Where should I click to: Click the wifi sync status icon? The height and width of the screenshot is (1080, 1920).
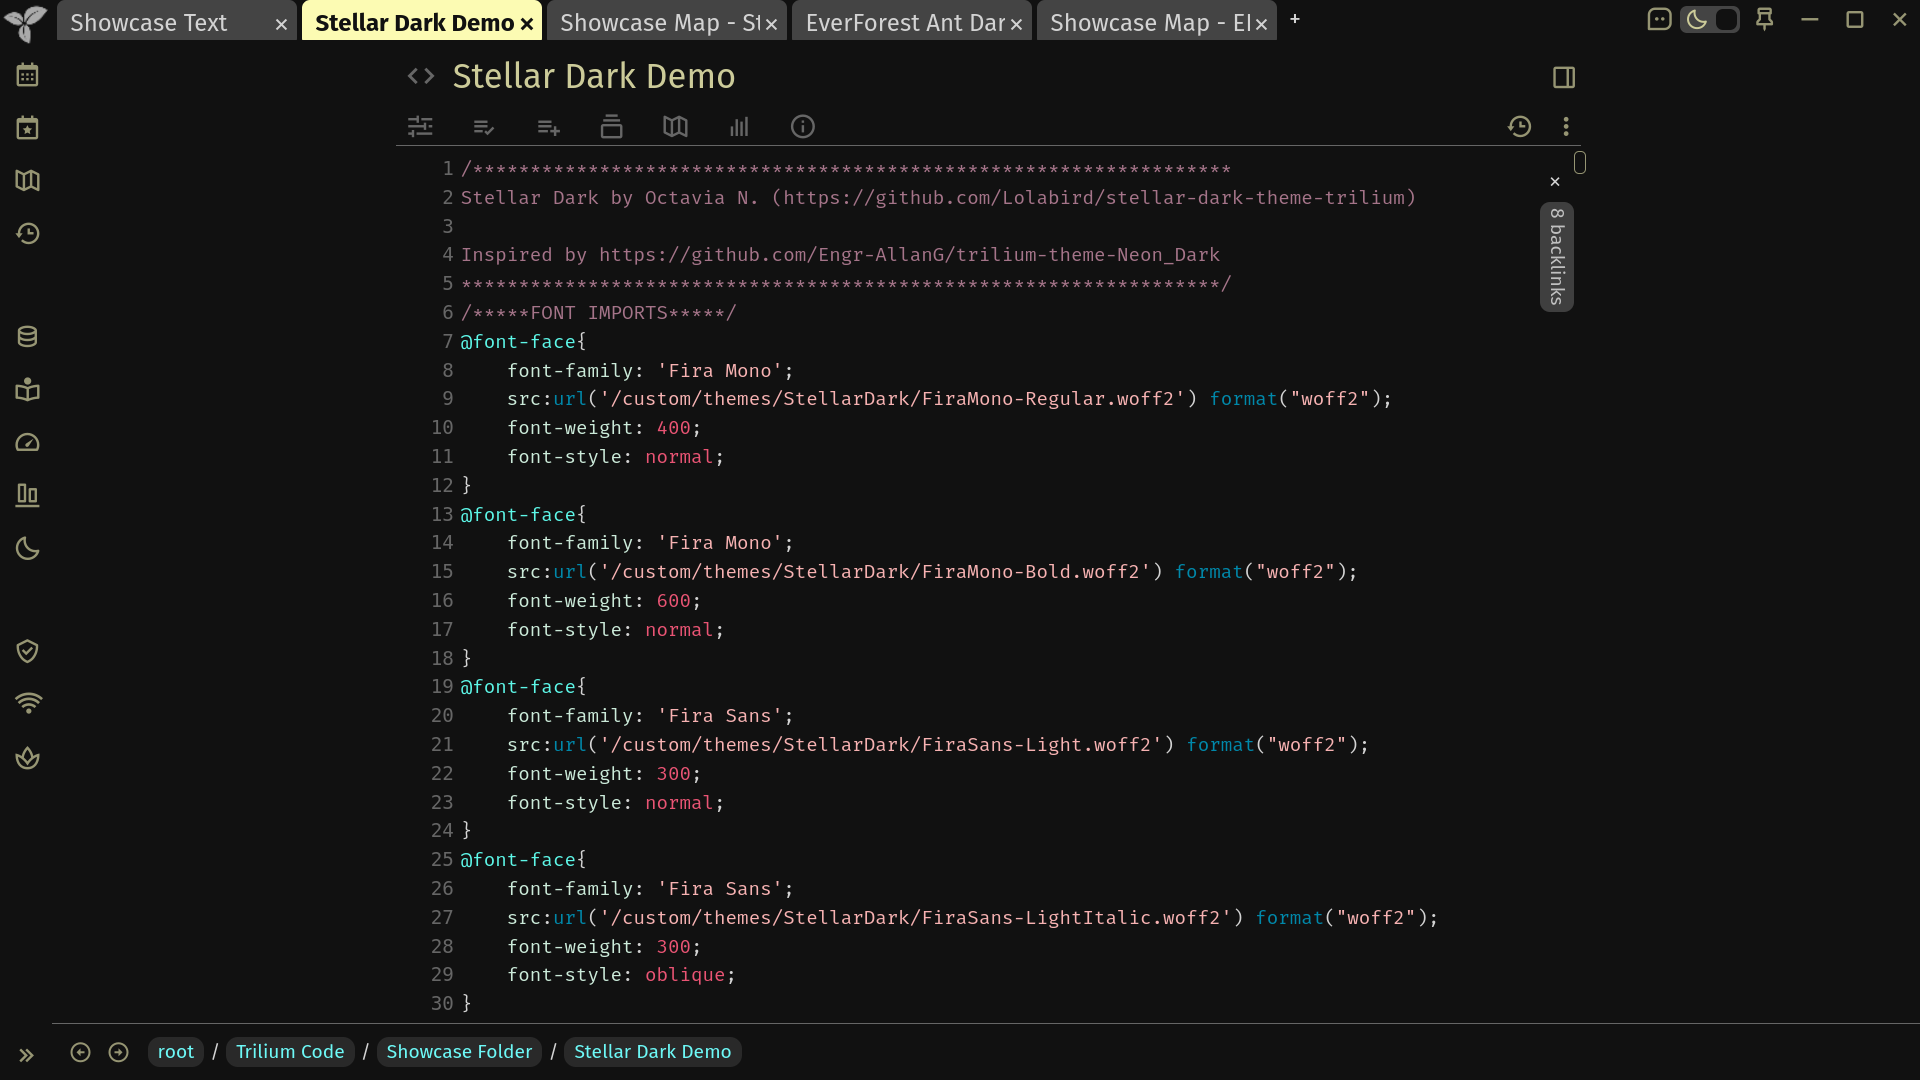coord(28,704)
